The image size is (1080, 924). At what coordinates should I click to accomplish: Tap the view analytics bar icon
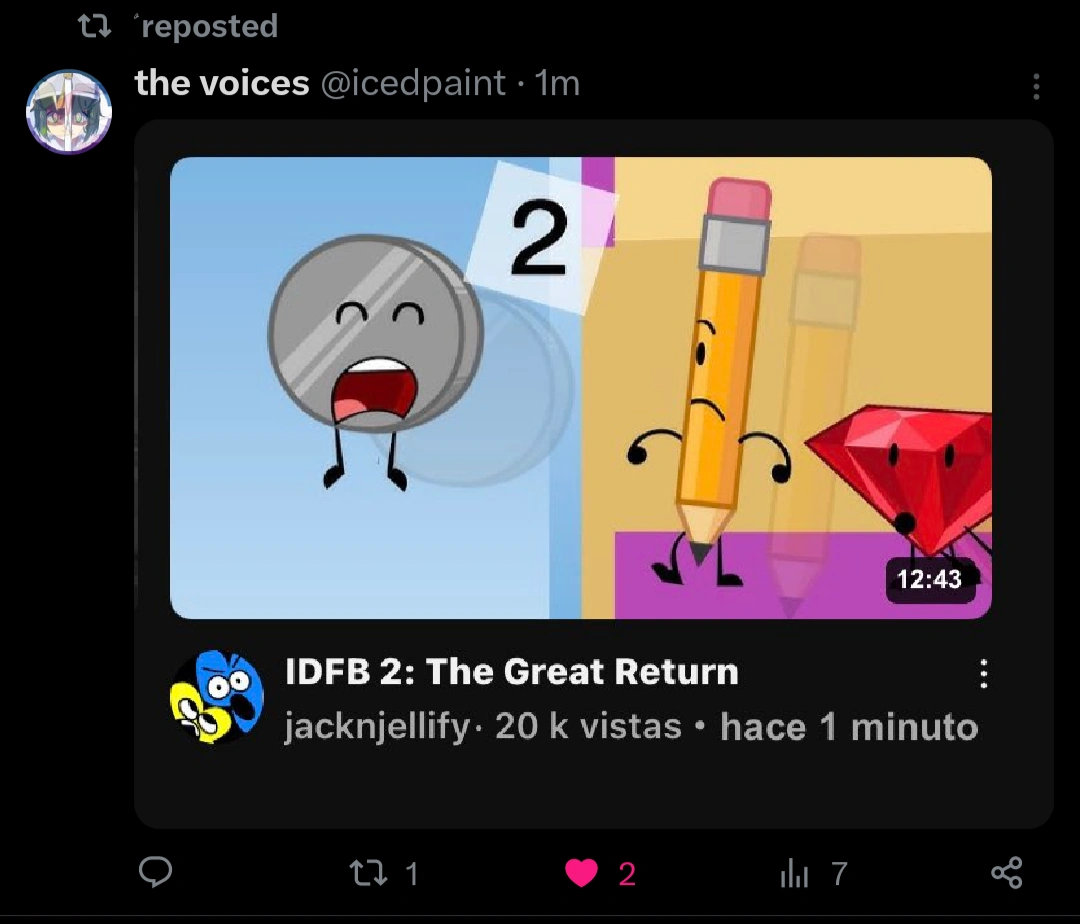[x=794, y=873]
